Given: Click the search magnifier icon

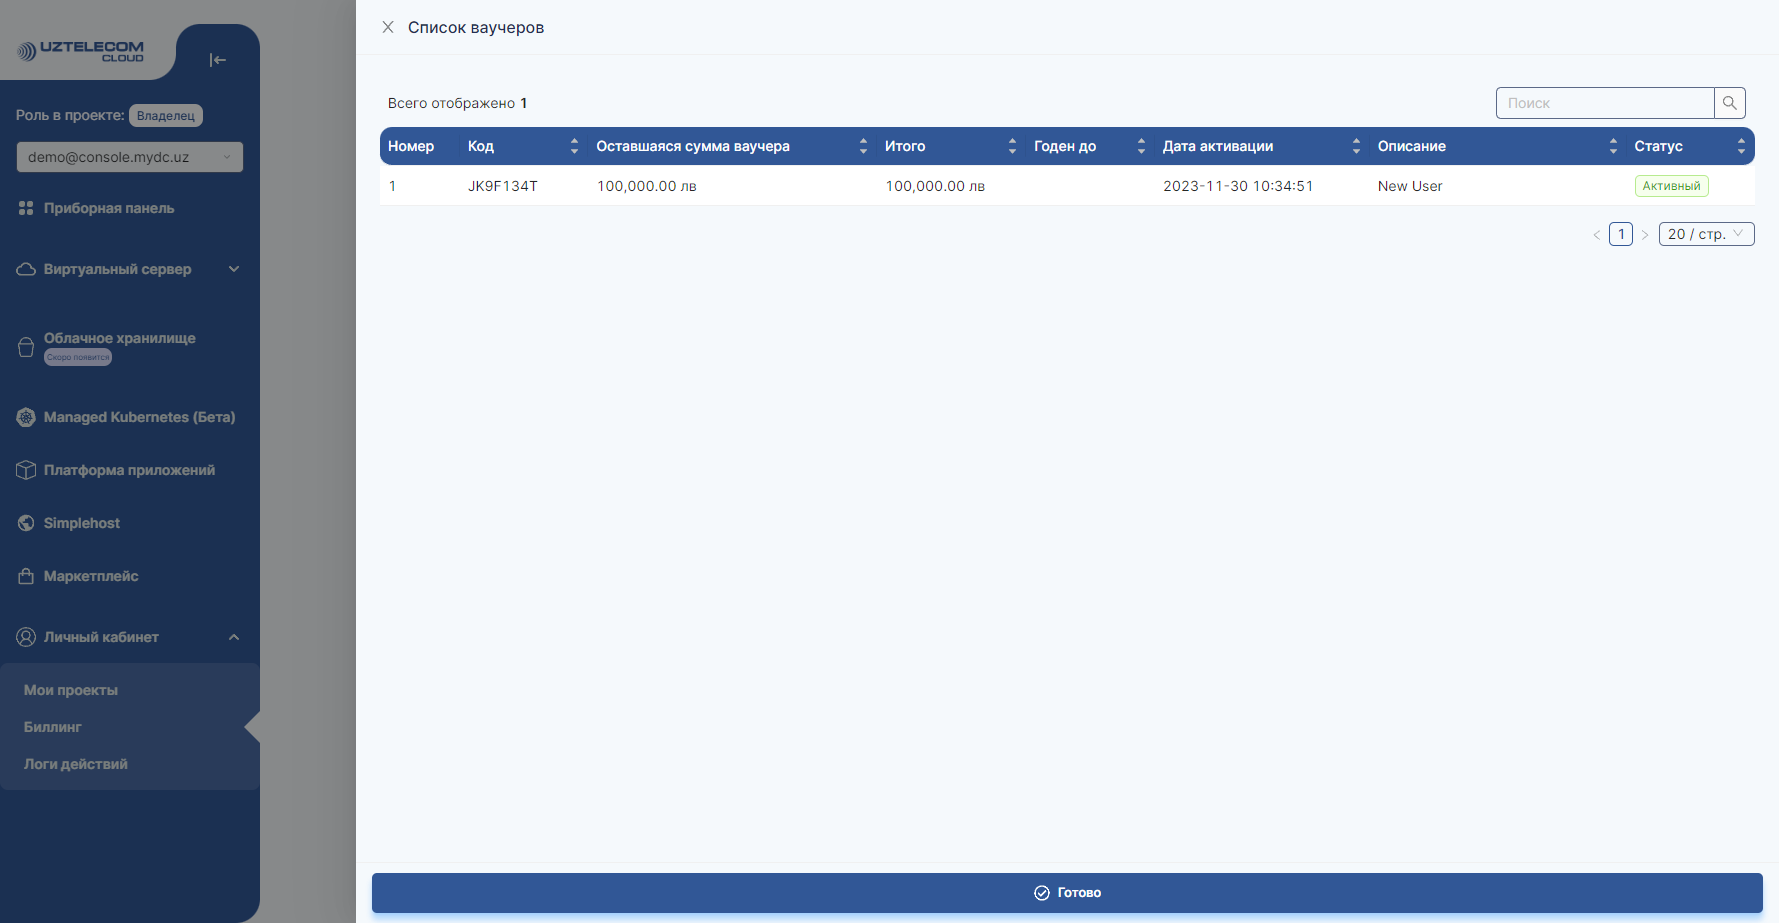Looking at the screenshot, I should click(x=1730, y=102).
